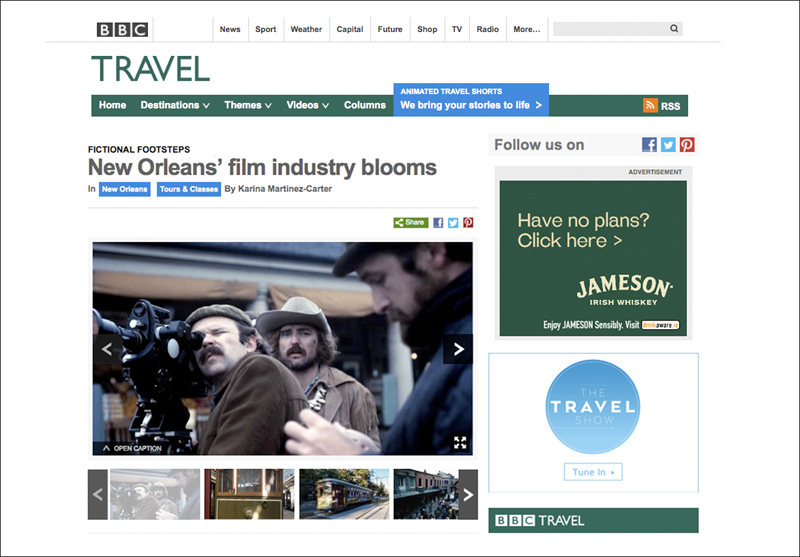Expand the Destinations dropdown menu
The image size is (800, 557).
(175, 105)
